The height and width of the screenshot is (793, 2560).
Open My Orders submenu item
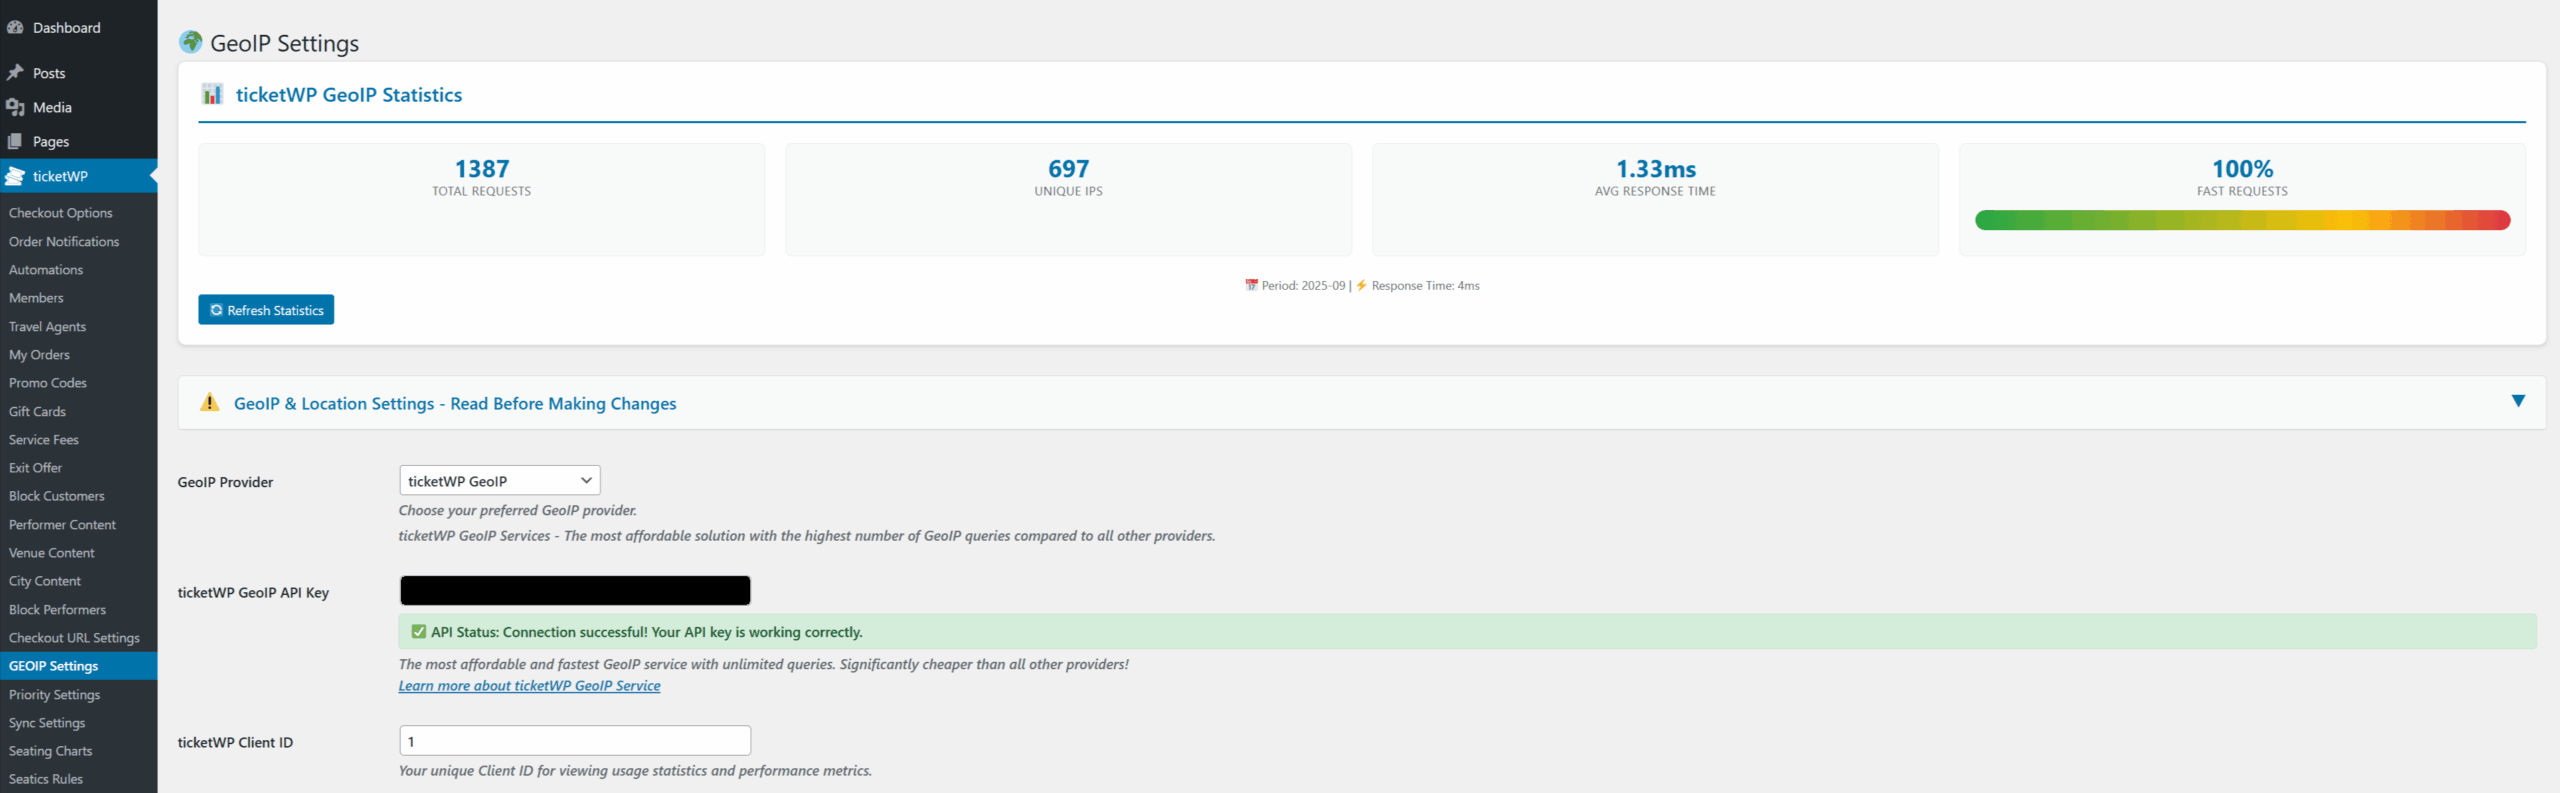coord(40,355)
